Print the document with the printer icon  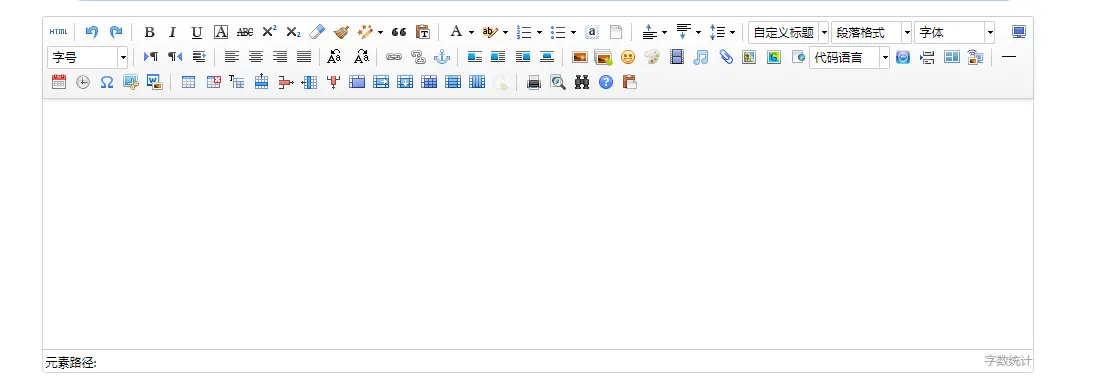pyautogui.click(x=534, y=82)
